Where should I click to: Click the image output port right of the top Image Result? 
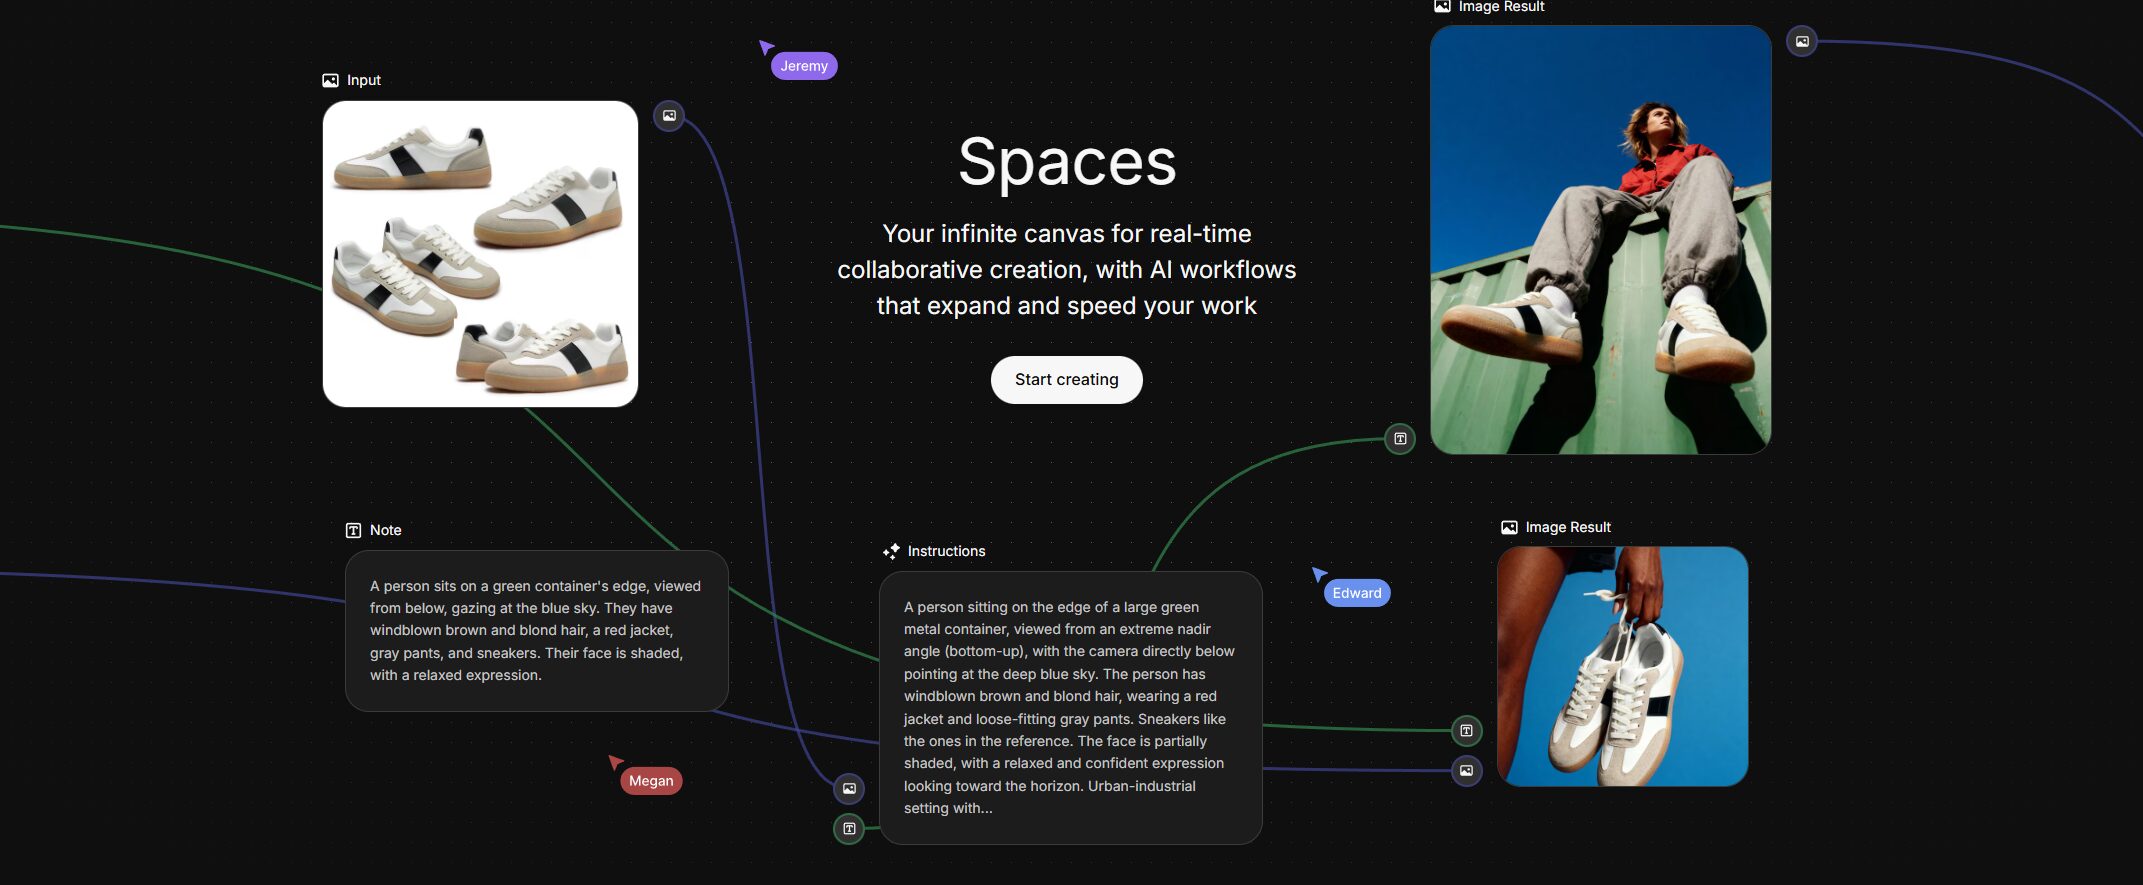[1801, 42]
